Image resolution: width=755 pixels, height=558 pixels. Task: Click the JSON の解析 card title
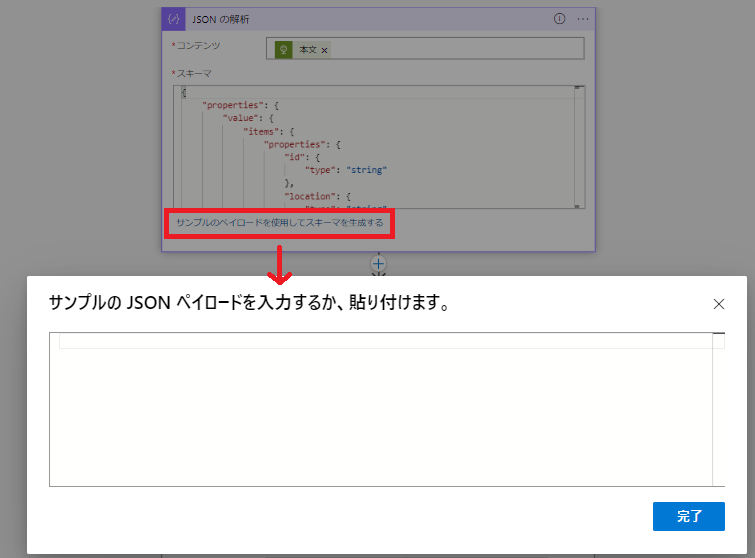click(x=221, y=19)
